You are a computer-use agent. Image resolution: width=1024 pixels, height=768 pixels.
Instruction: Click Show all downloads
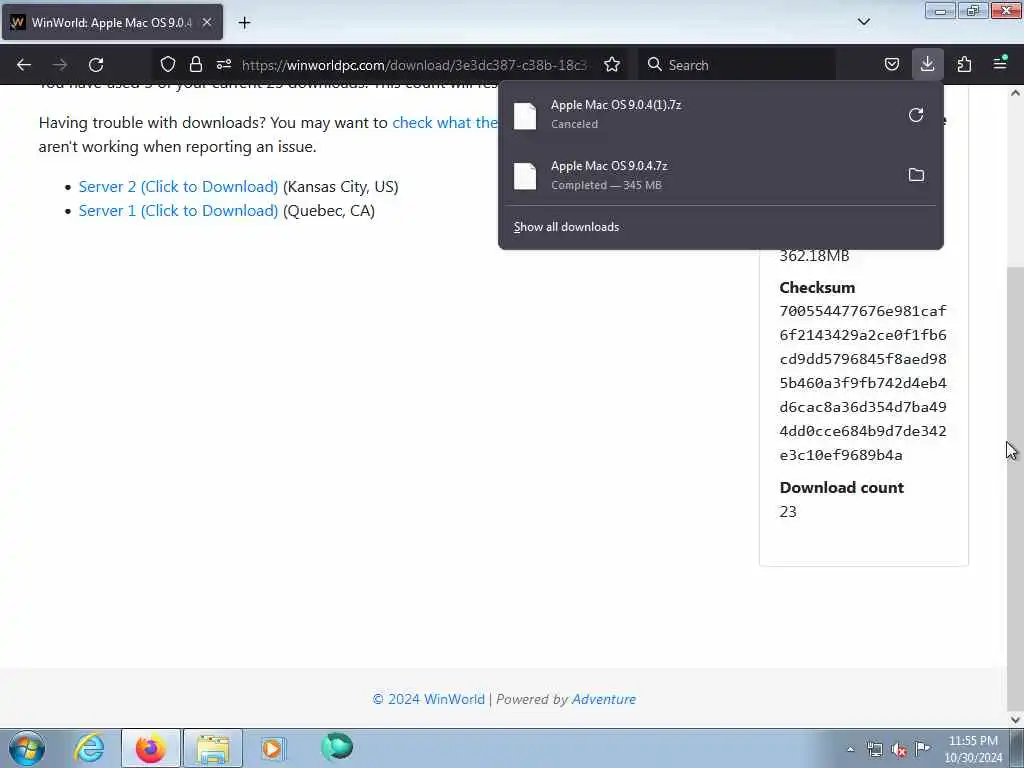pos(566,227)
